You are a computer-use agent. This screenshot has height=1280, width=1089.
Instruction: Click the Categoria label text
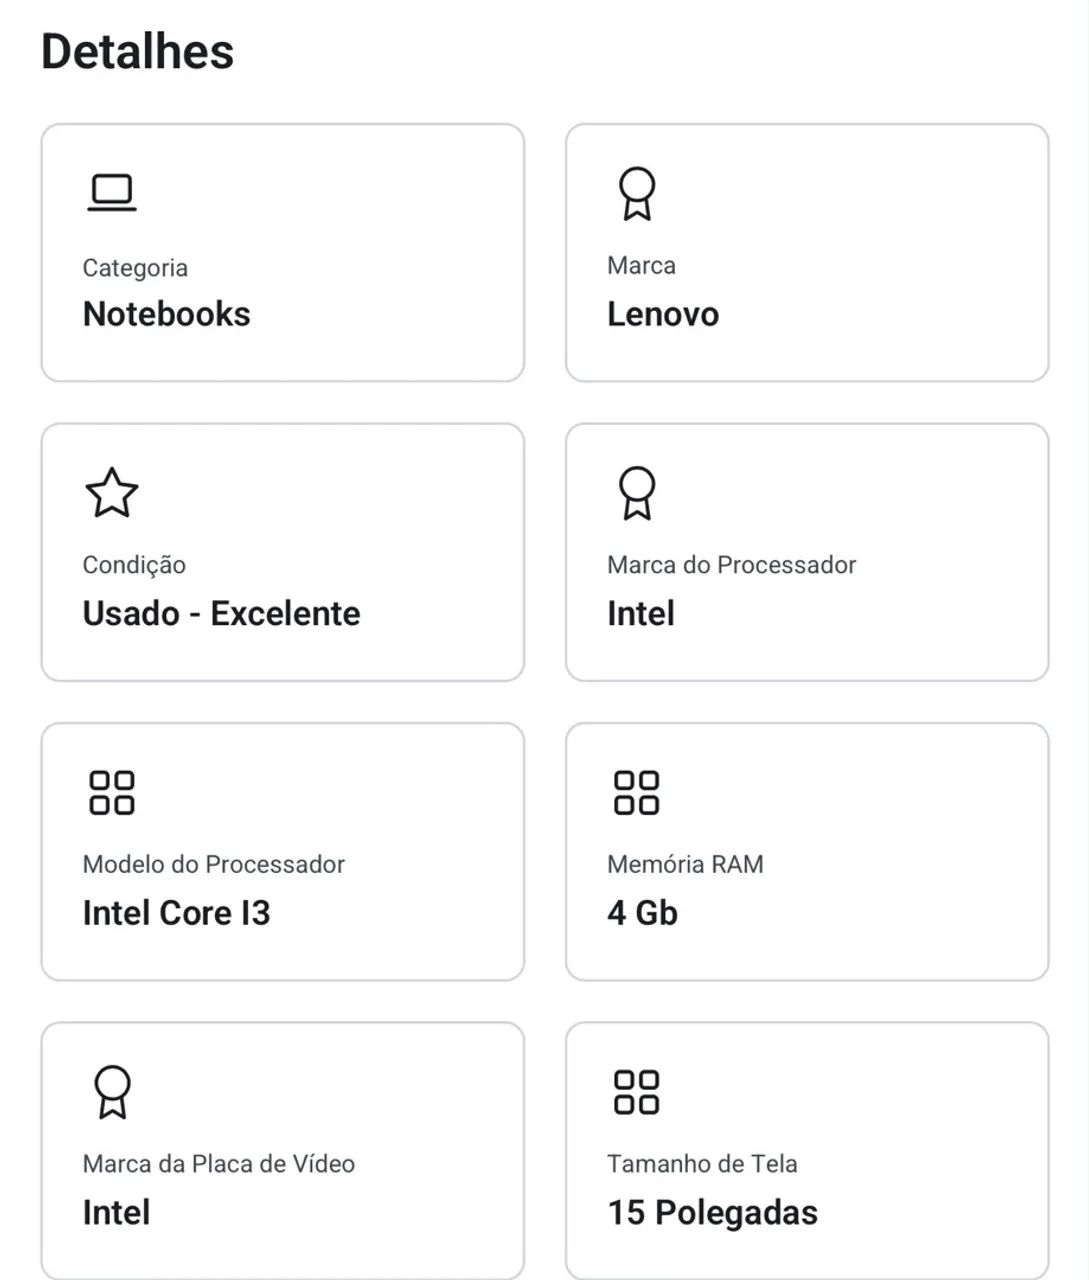[135, 268]
